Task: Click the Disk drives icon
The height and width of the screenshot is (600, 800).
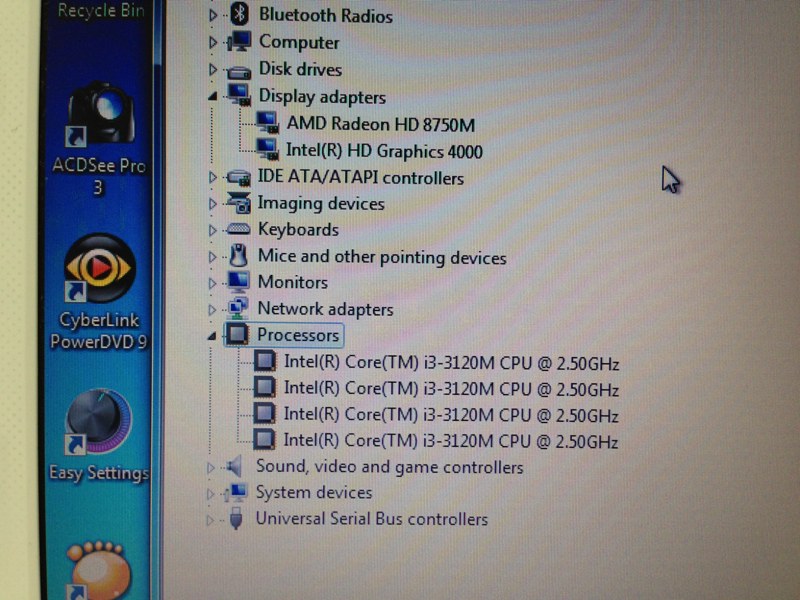Action: click(238, 69)
